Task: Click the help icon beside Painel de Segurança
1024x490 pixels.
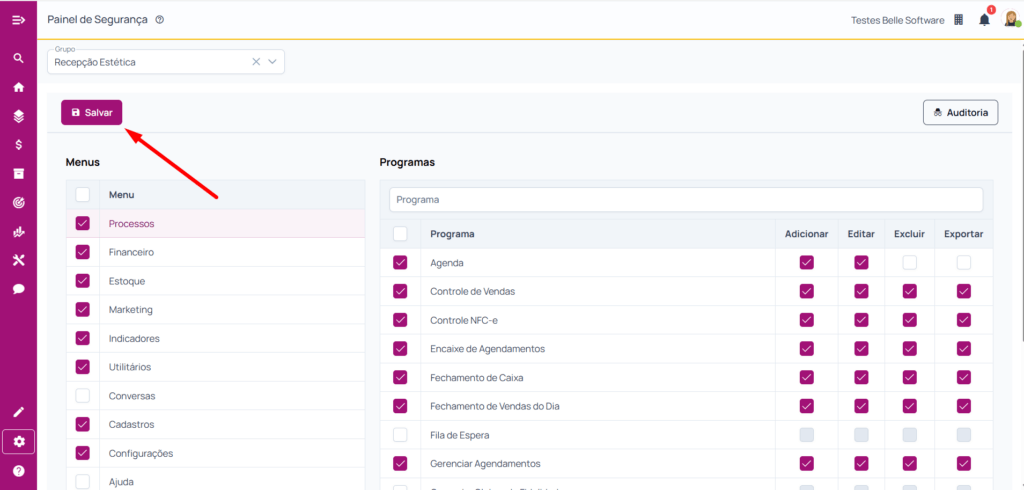Action: (x=160, y=20)
